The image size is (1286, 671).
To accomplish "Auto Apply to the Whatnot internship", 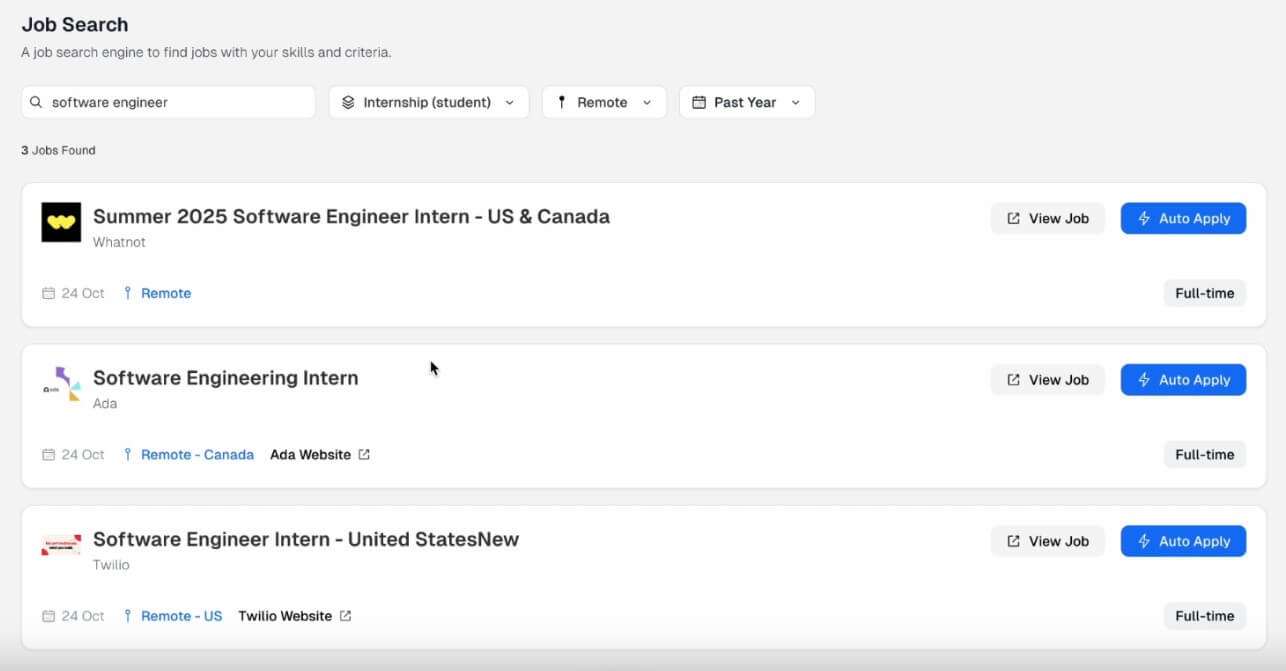I will 1183,218.
